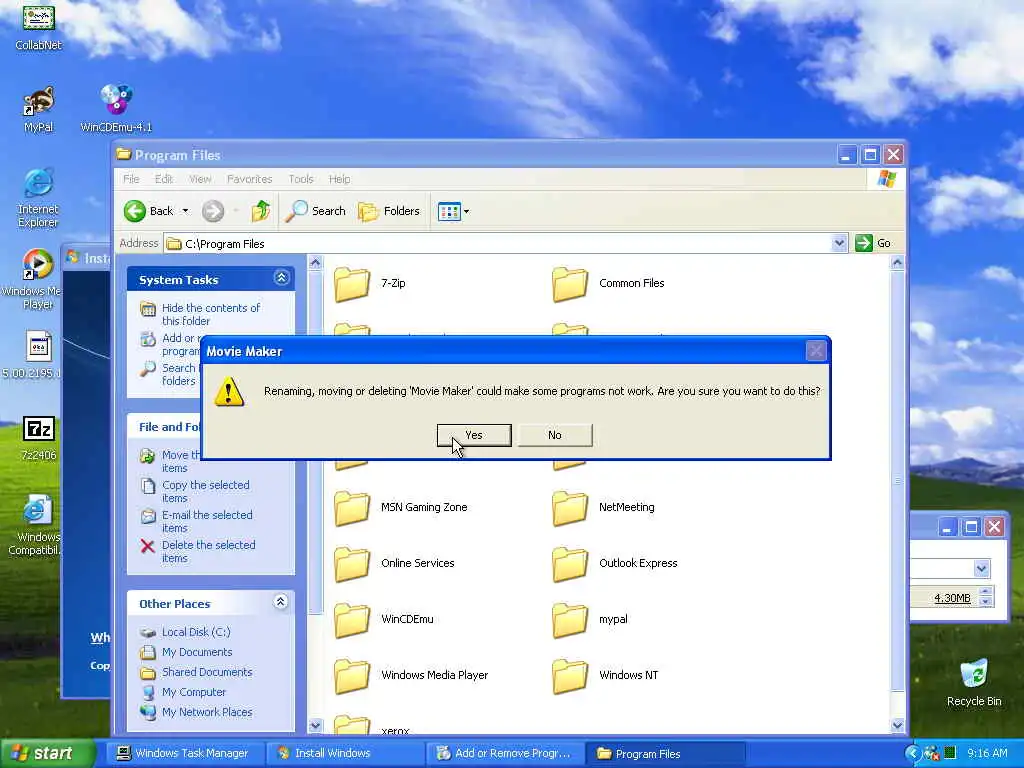Click the 7z2406 desktop icon
The height and width of the screenshot is (768, 1024).
click(x=39, y=430)
